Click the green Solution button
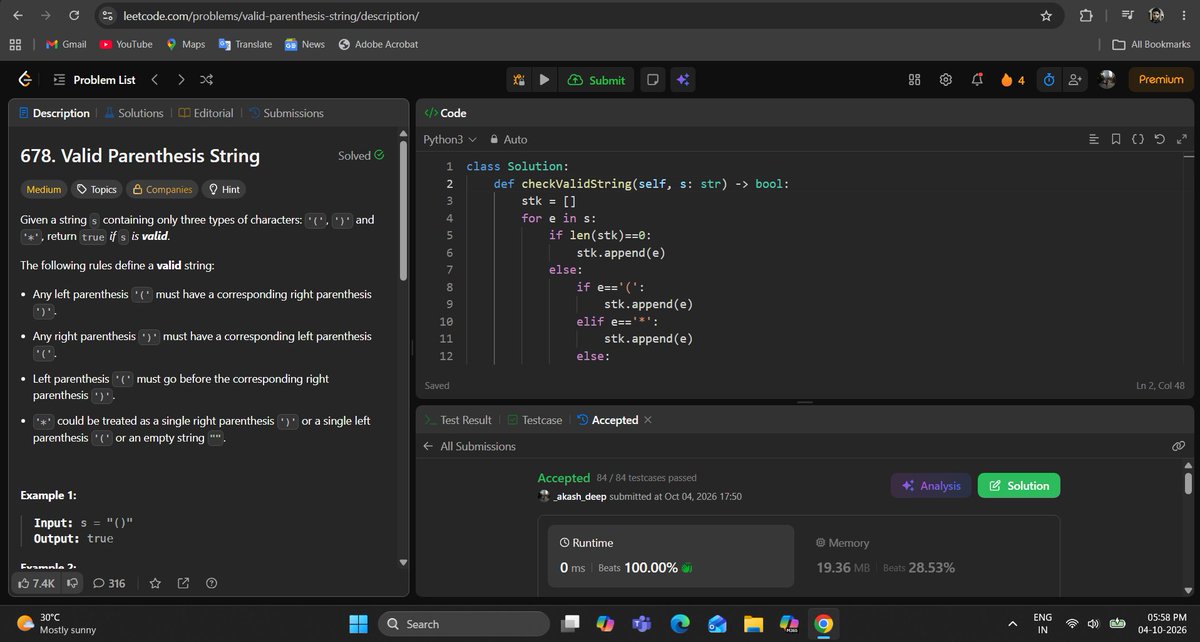 (1019, 486)
